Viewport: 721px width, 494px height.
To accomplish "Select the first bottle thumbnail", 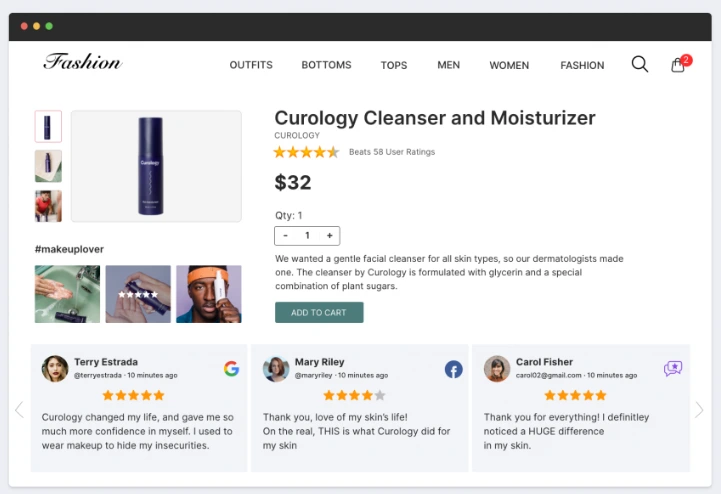I will click(x=48, y=126).
